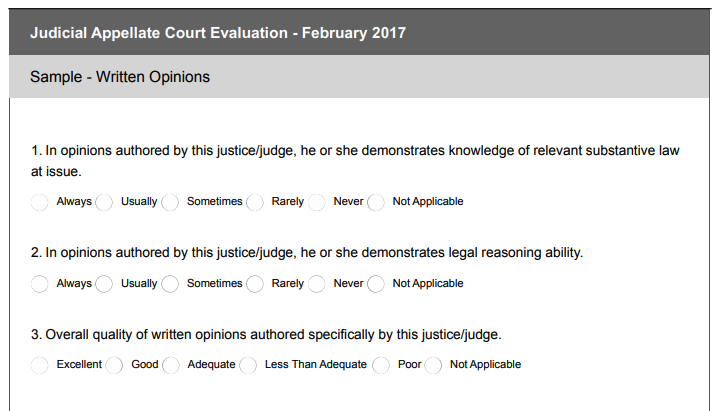
Task: Select Usually for question 1
Action: point(104,202)
